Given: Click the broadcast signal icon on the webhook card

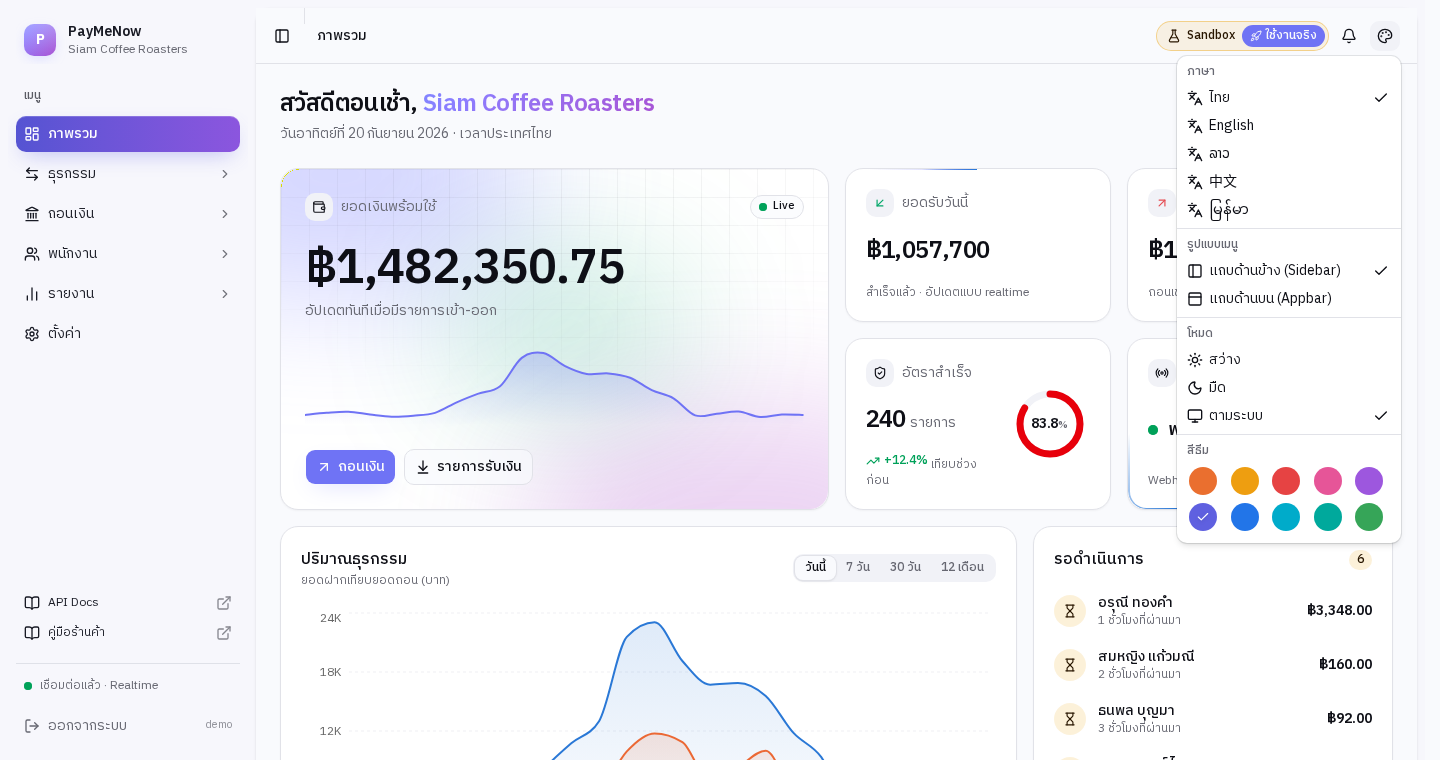Looking at the screenshot, I should coord(1161,373).
